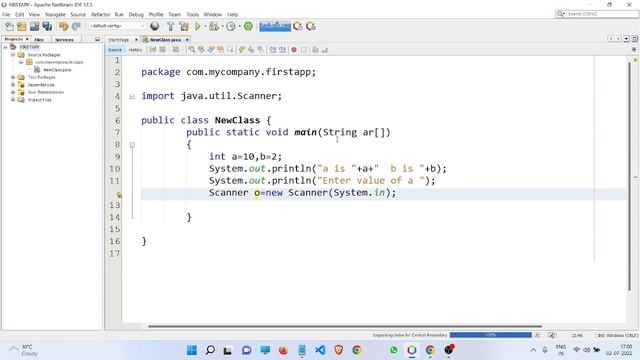Click the New File toolbar icon
This screenshot has height=360, width=640.
click(9, 27)
